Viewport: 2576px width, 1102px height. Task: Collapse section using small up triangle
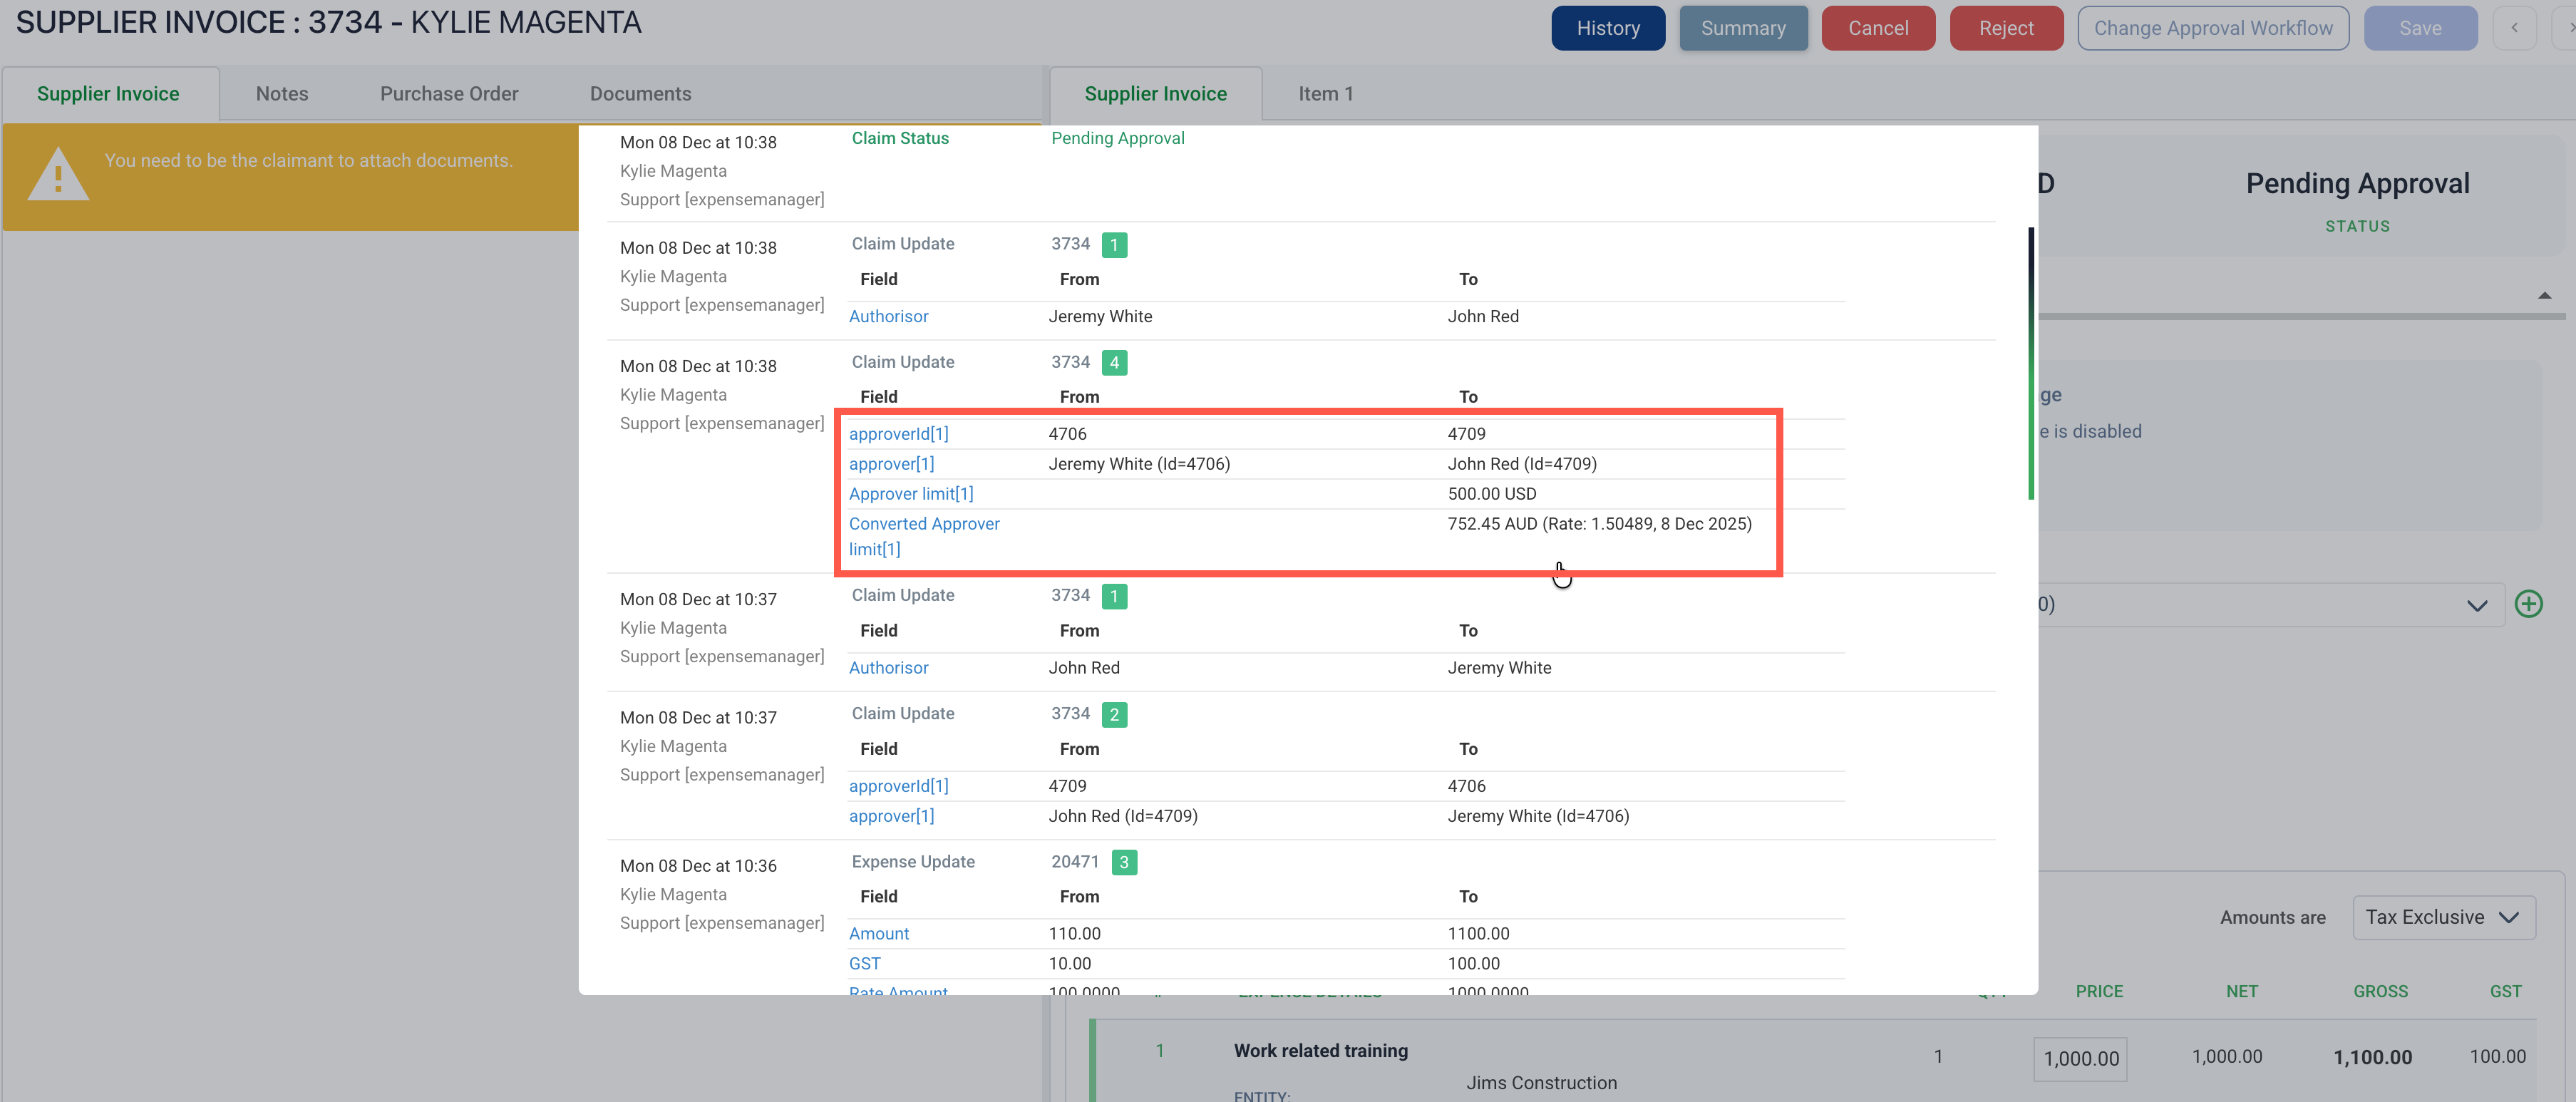(2544, 296)
